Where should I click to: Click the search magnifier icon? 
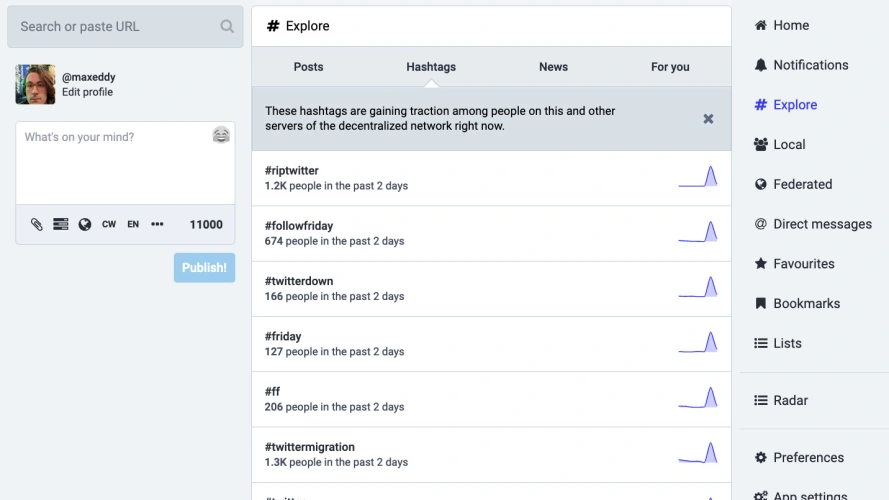[227, 27]
